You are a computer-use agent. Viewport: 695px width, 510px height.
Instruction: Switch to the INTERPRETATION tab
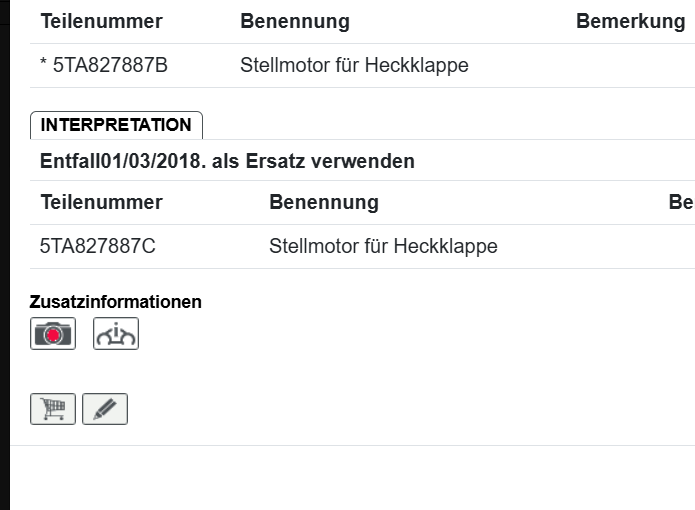click(116, 125)
